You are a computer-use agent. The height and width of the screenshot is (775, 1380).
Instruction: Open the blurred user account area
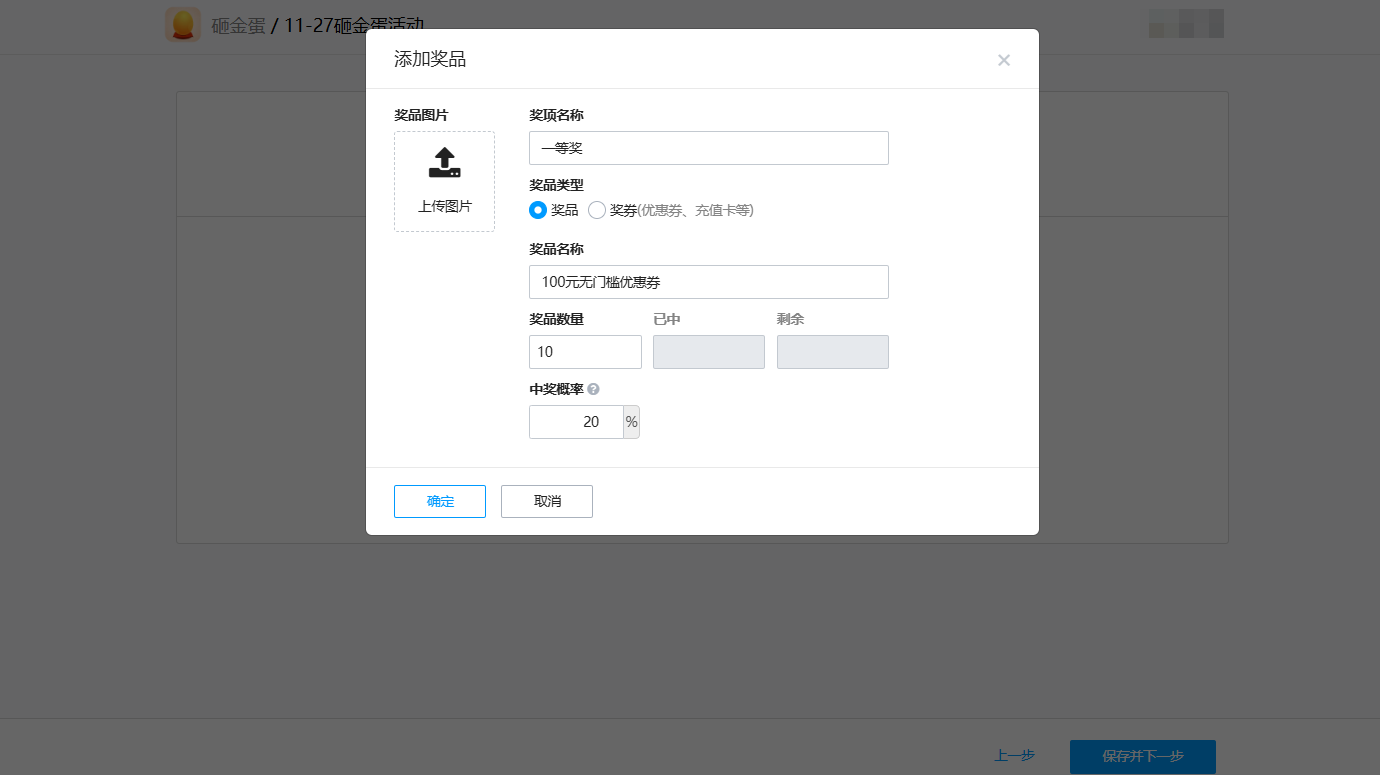(x=1186, y=24)
